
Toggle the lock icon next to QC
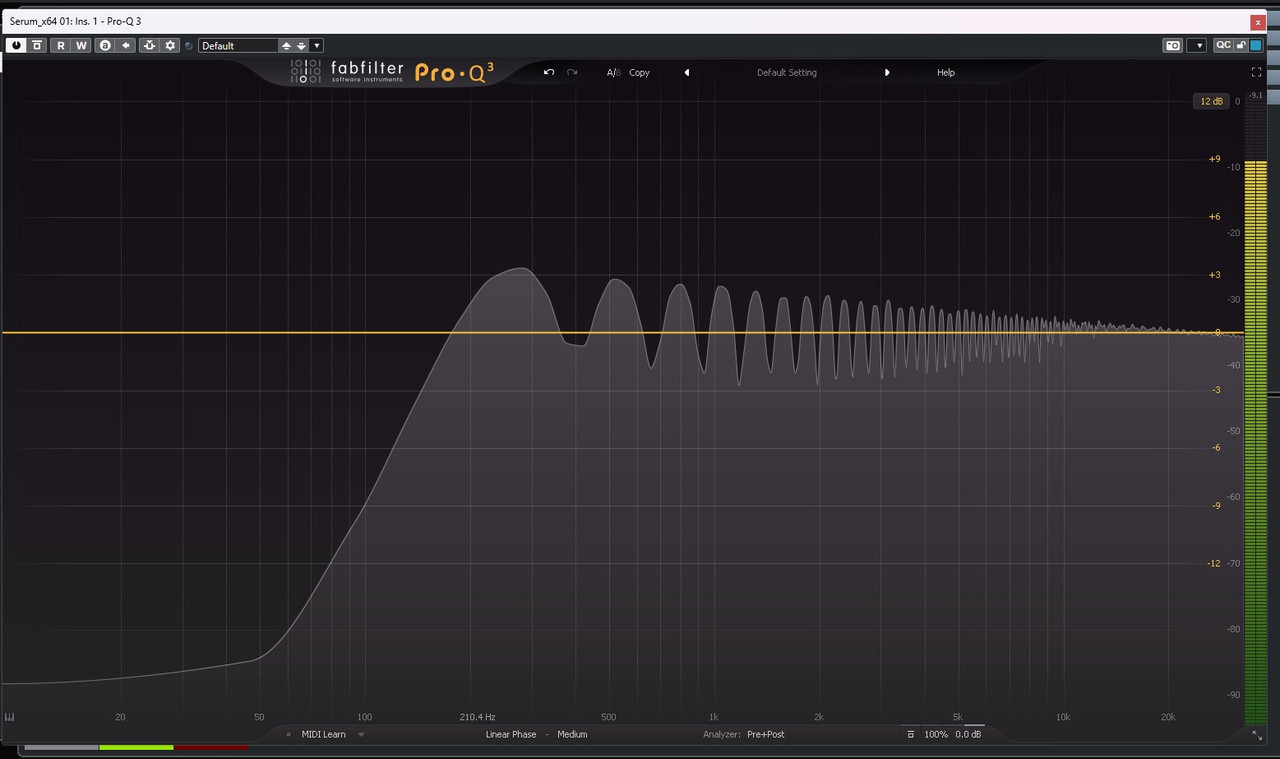pos(1241,45)
